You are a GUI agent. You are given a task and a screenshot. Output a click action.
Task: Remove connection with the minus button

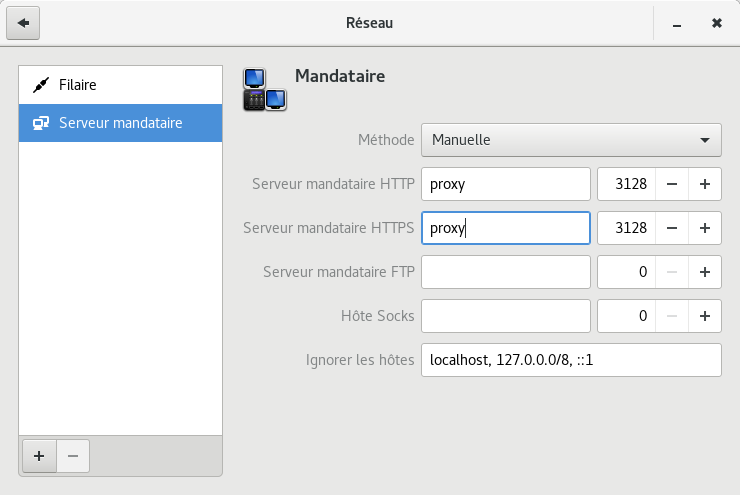(x=73, y=456)
